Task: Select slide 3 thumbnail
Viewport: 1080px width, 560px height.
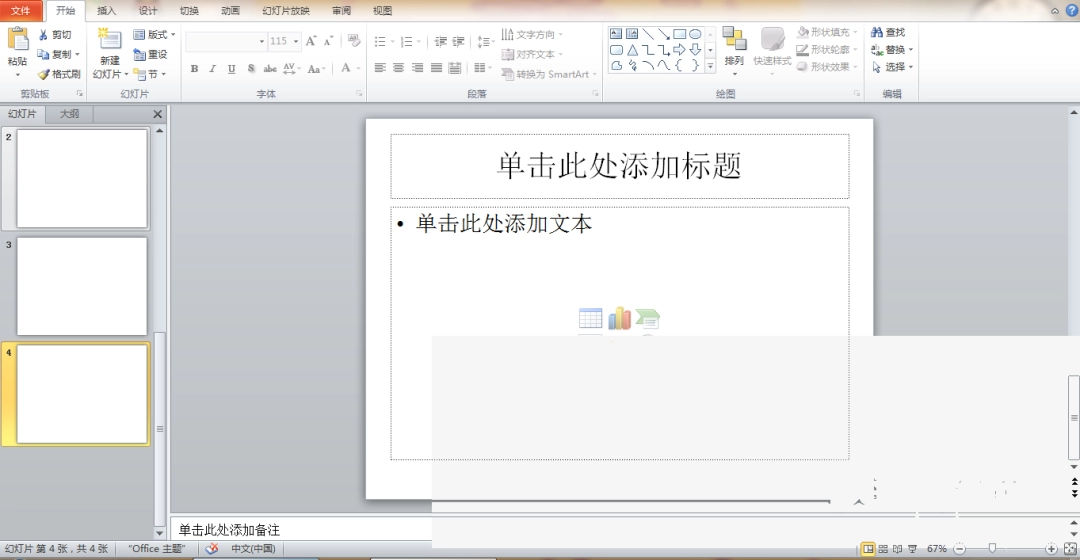Action: [x=82, y=286]
